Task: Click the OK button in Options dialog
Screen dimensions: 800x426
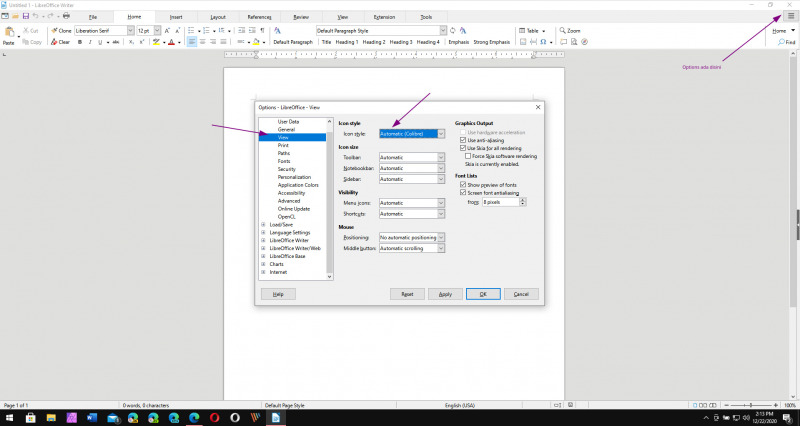Action: coord(483,294)
